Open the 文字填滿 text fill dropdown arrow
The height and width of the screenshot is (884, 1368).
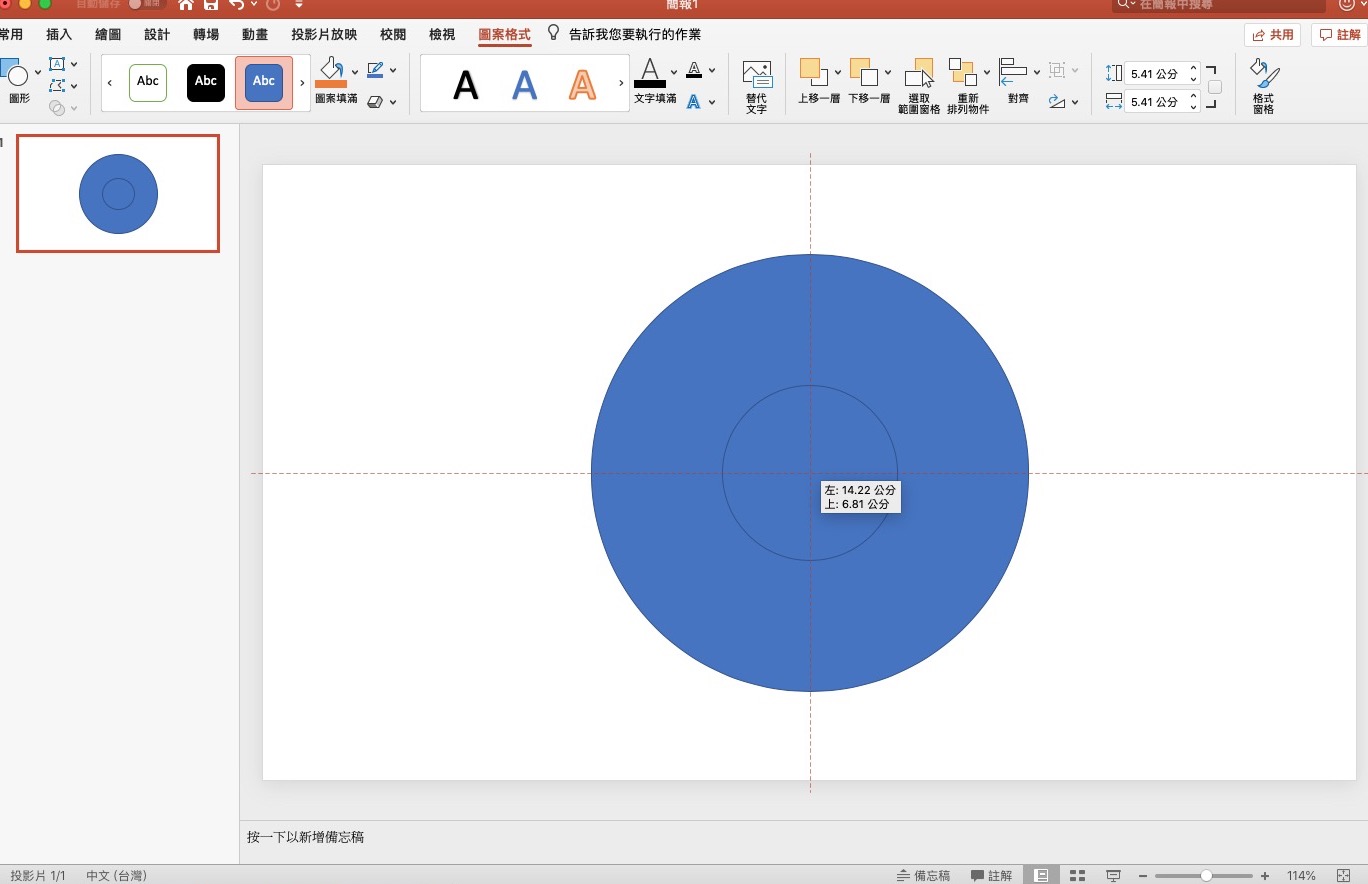point(674,72)
